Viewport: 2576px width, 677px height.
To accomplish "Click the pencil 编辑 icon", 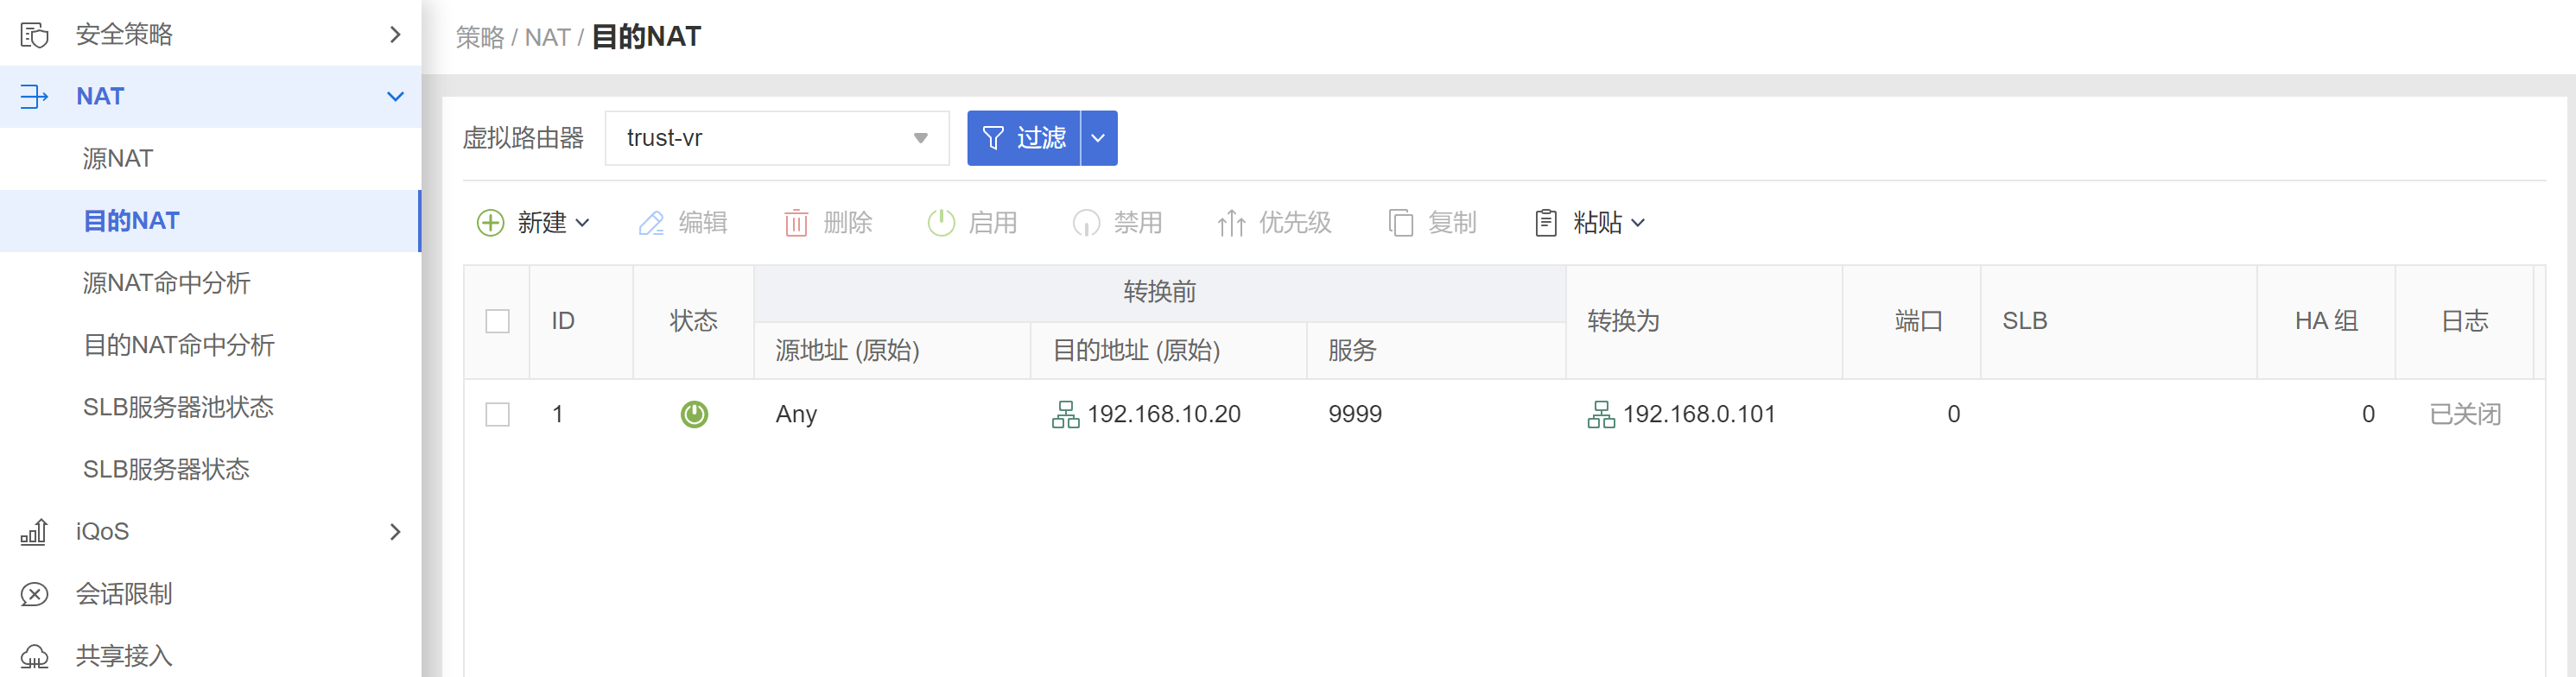I will click(x=651, y=223).
